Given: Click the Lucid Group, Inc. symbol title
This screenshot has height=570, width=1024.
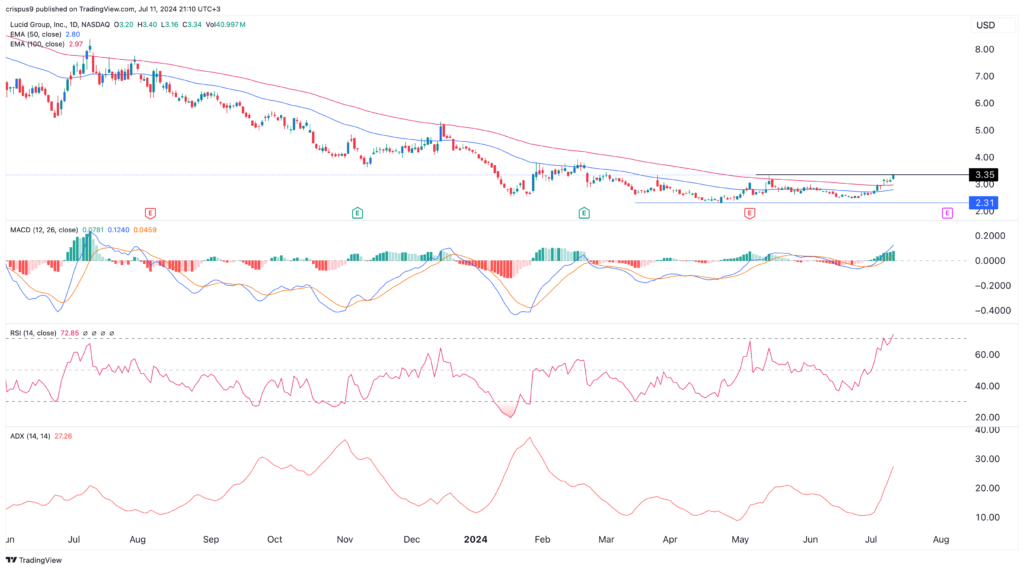Looking at the screenshot, I should 60,24.
